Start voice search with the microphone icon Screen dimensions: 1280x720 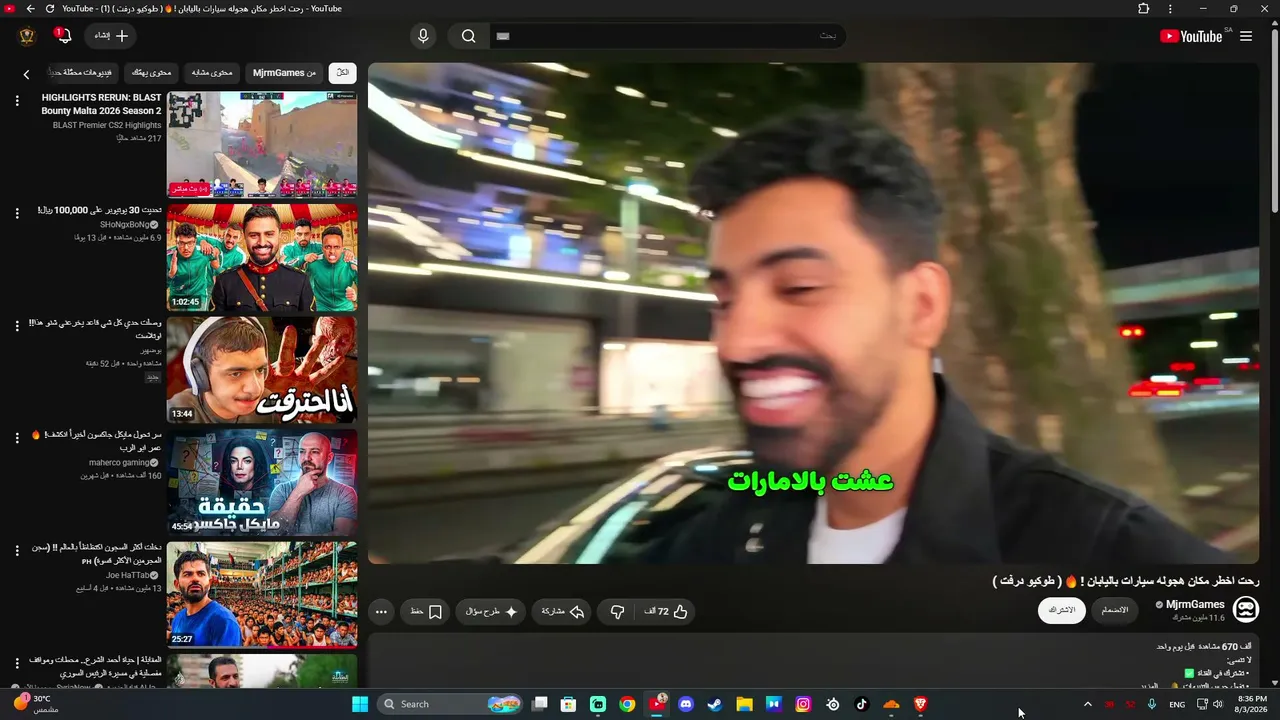click(x=423, y=36)
